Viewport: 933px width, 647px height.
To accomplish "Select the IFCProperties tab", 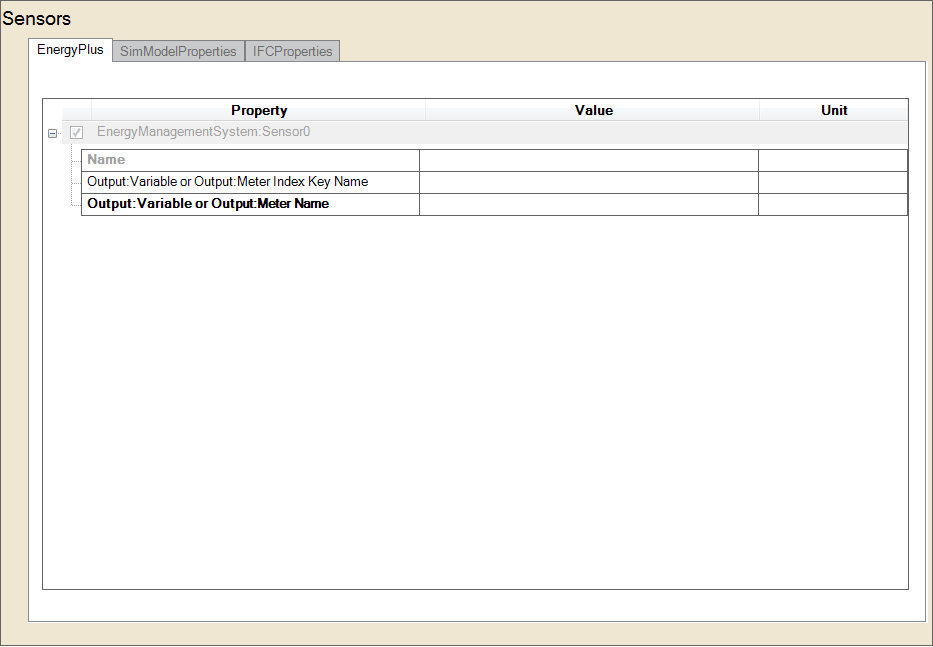I will pyautogui.click(x=292, y=51).
